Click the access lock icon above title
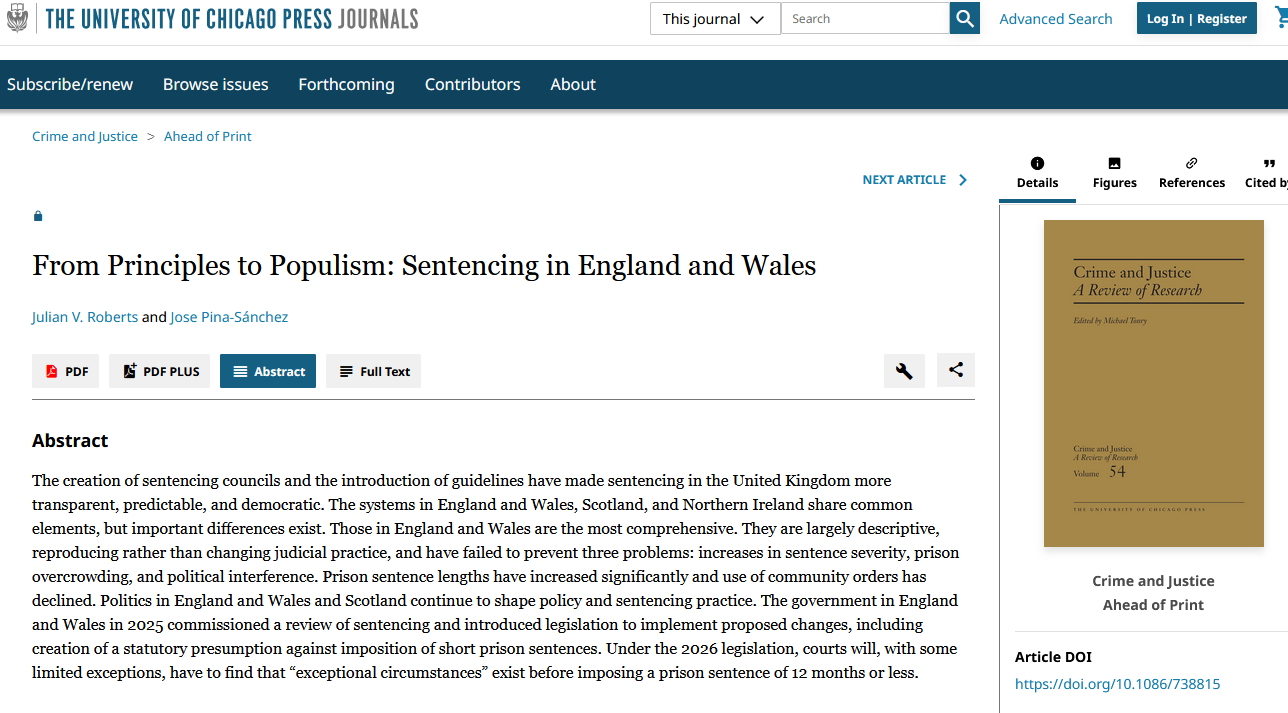 tap(38, 216)
